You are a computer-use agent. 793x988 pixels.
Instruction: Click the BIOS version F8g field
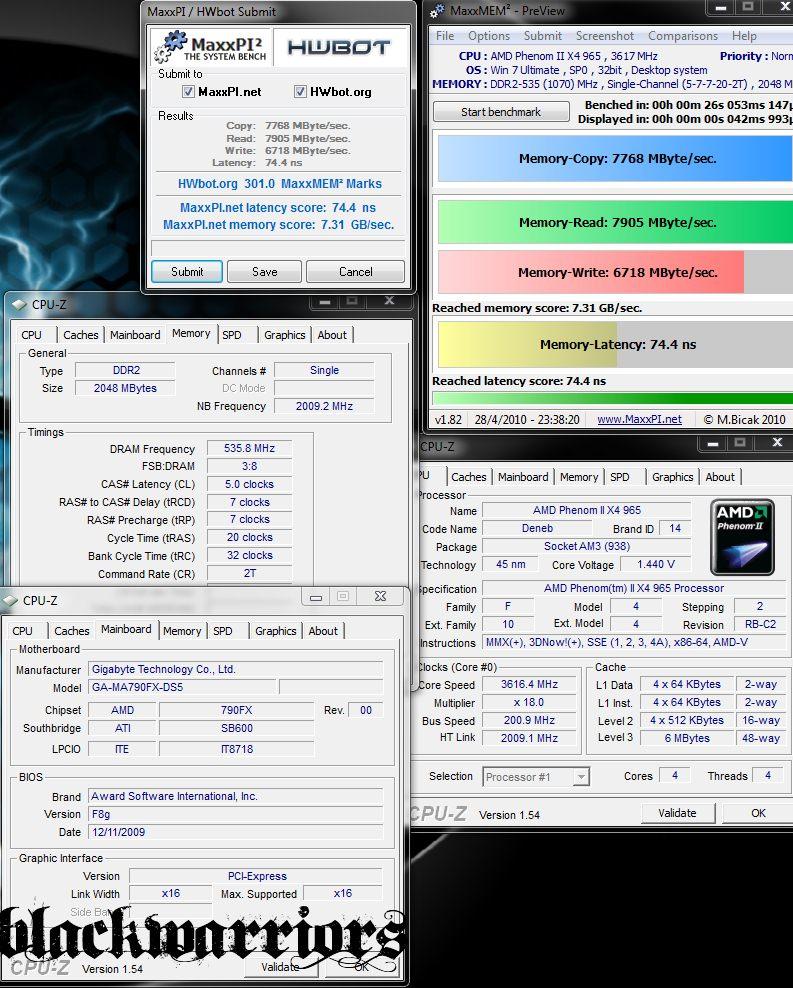click(235, 814)
